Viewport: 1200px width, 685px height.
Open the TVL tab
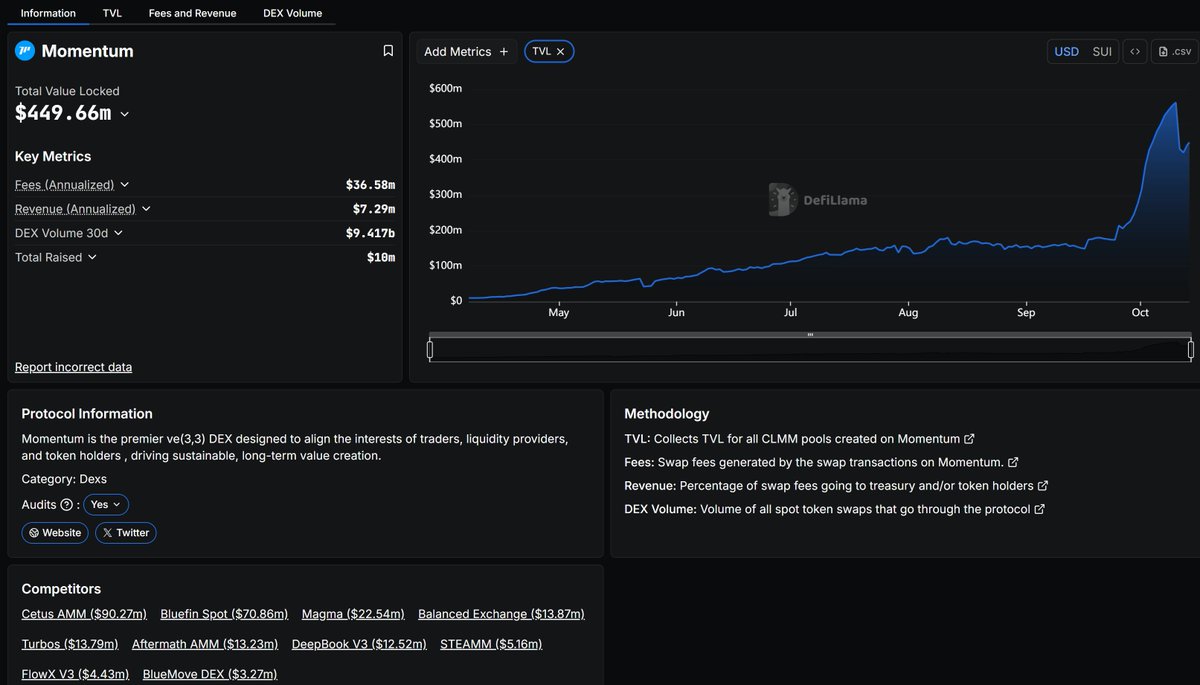click(x=112, y=13)
